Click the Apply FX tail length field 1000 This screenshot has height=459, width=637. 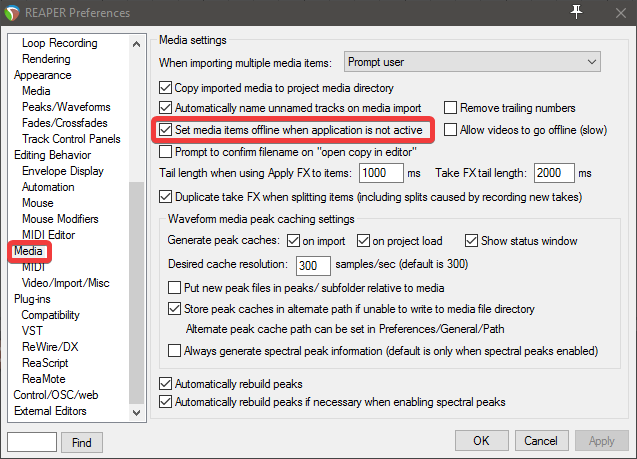(x=381, y=173)
